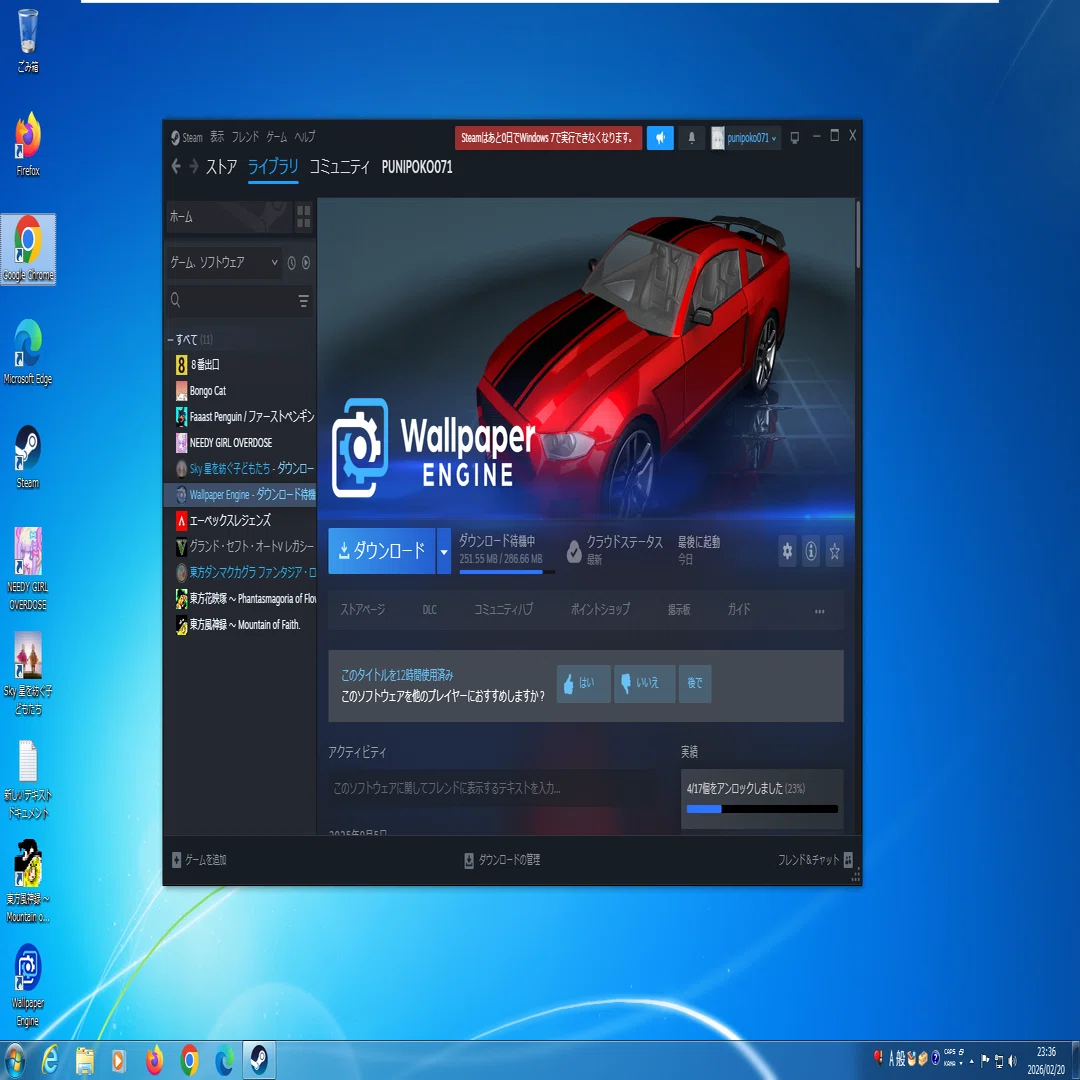Click thumbs-down いいえ button

(644, 683)
